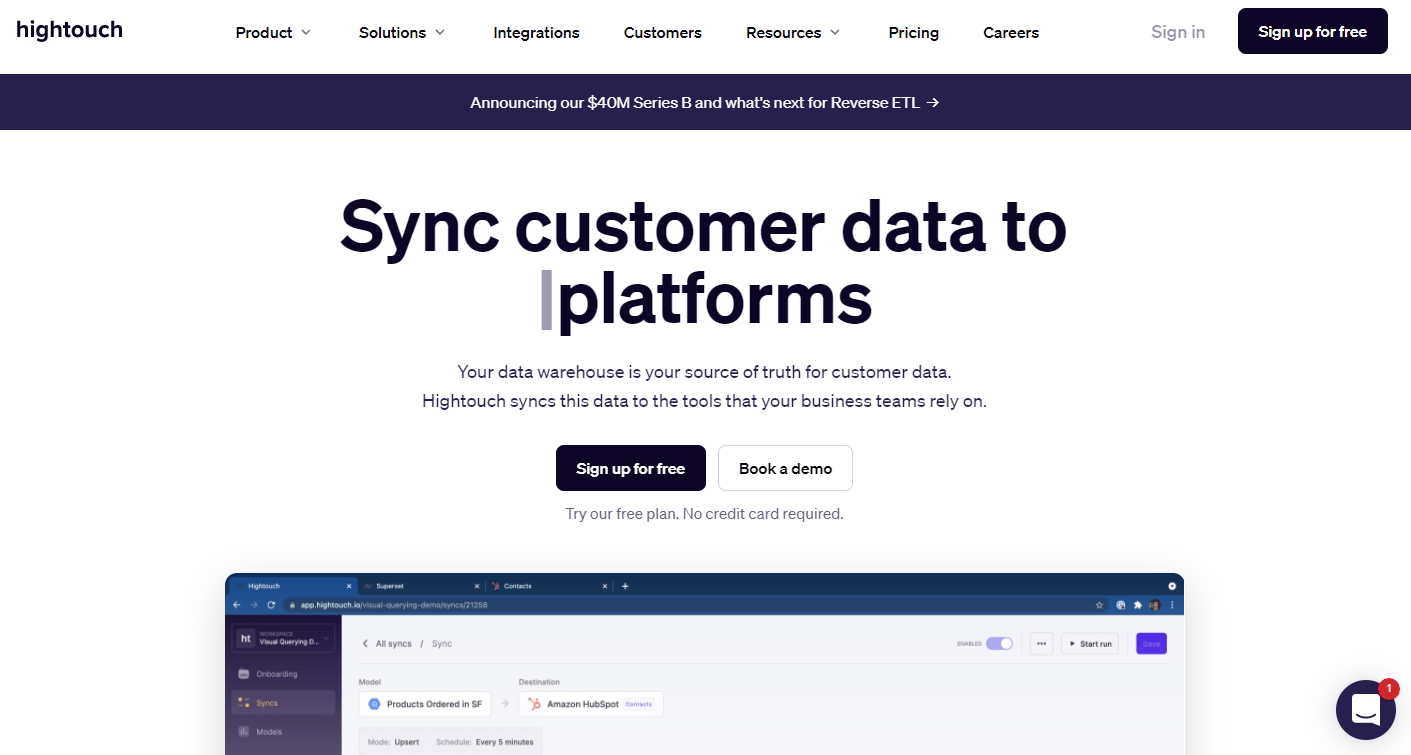Image resolution: width=1411 pixels, height=755 pixels.
Task: Bookmark the page using the star icon
Action: pos(1100,605)
